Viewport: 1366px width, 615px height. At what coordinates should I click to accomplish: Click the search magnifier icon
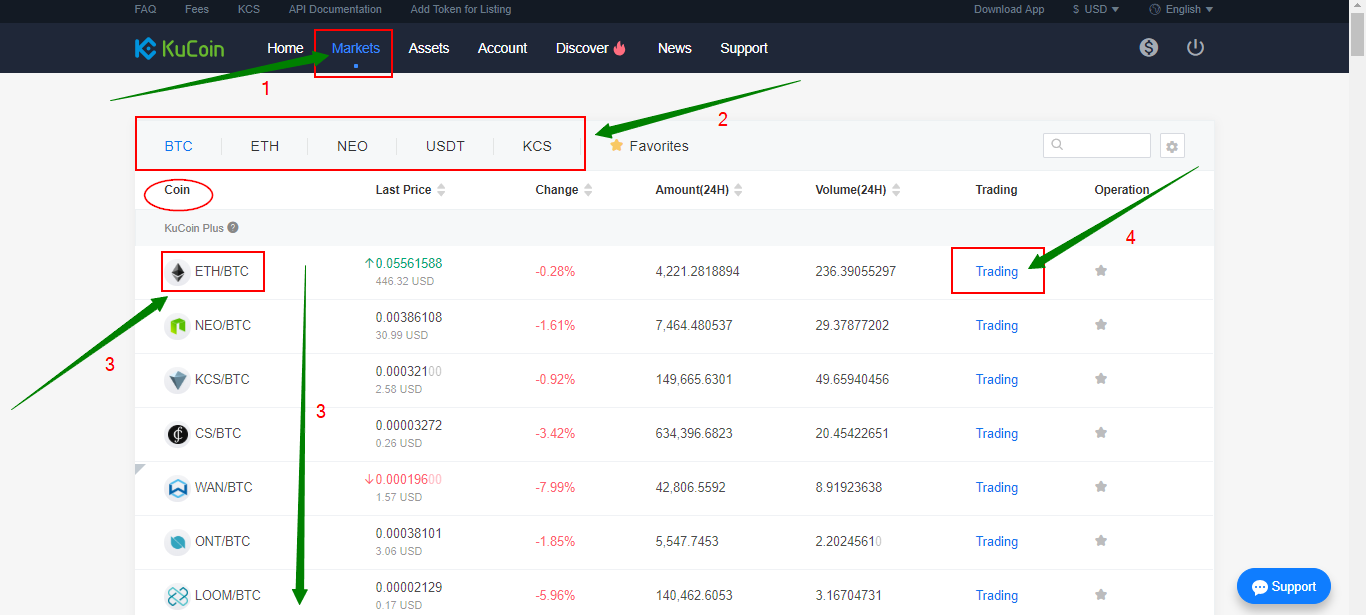point(1057,145)
